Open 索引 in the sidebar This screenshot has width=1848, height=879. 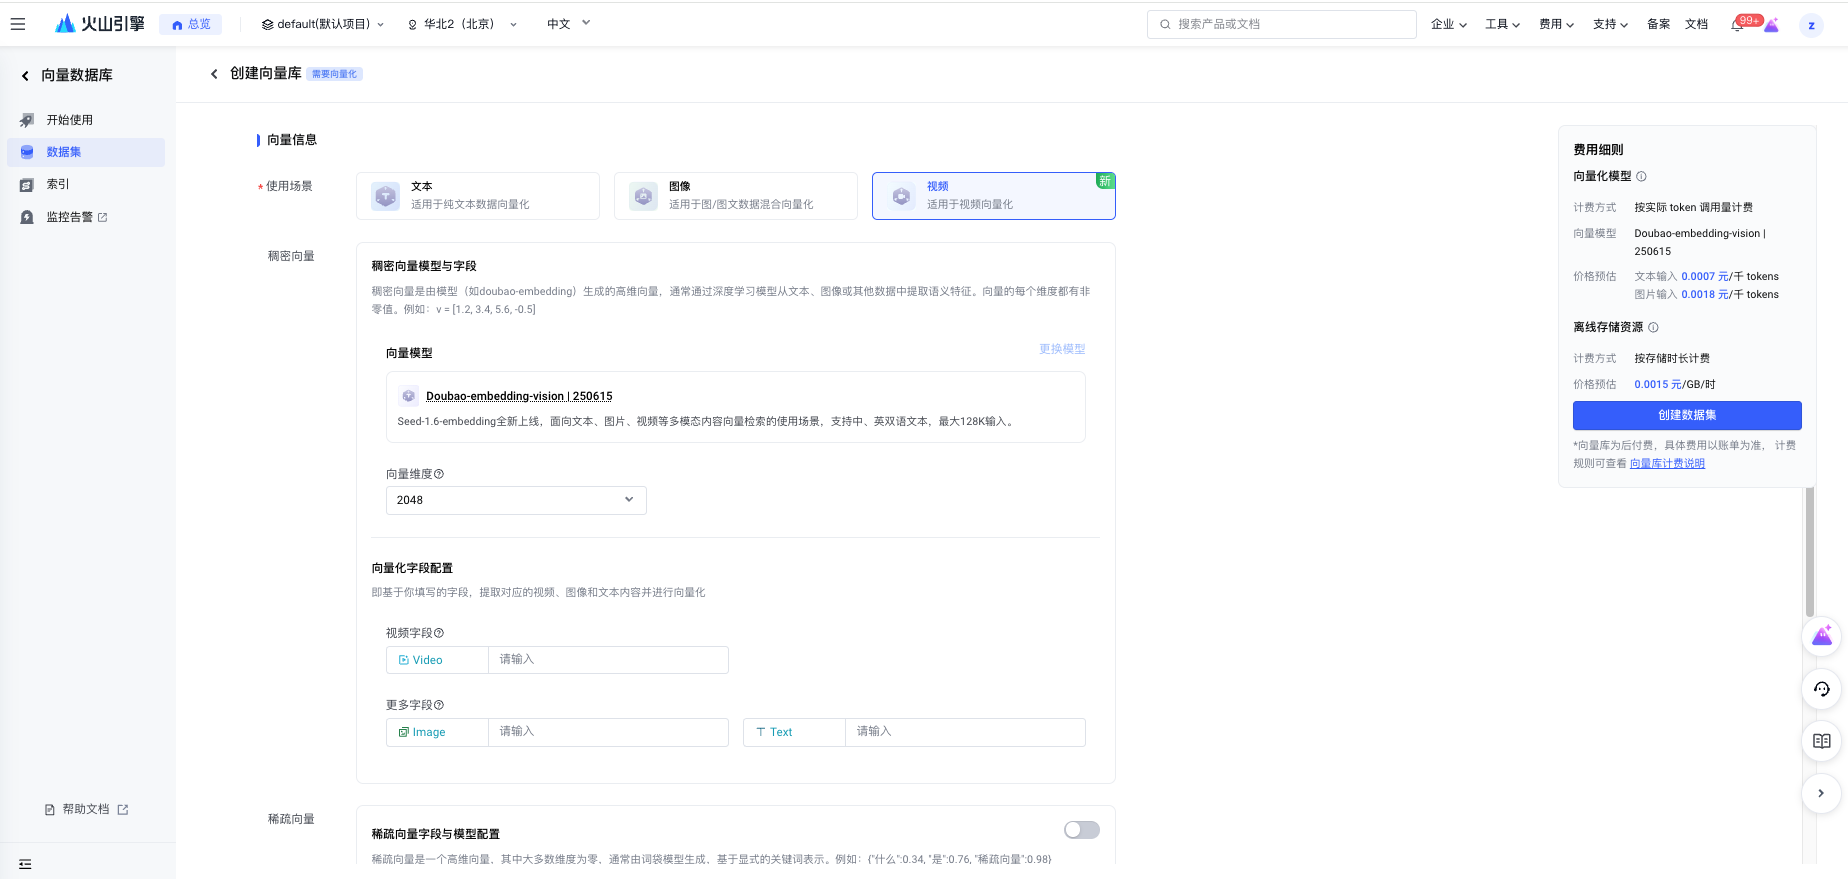point(86,184)
